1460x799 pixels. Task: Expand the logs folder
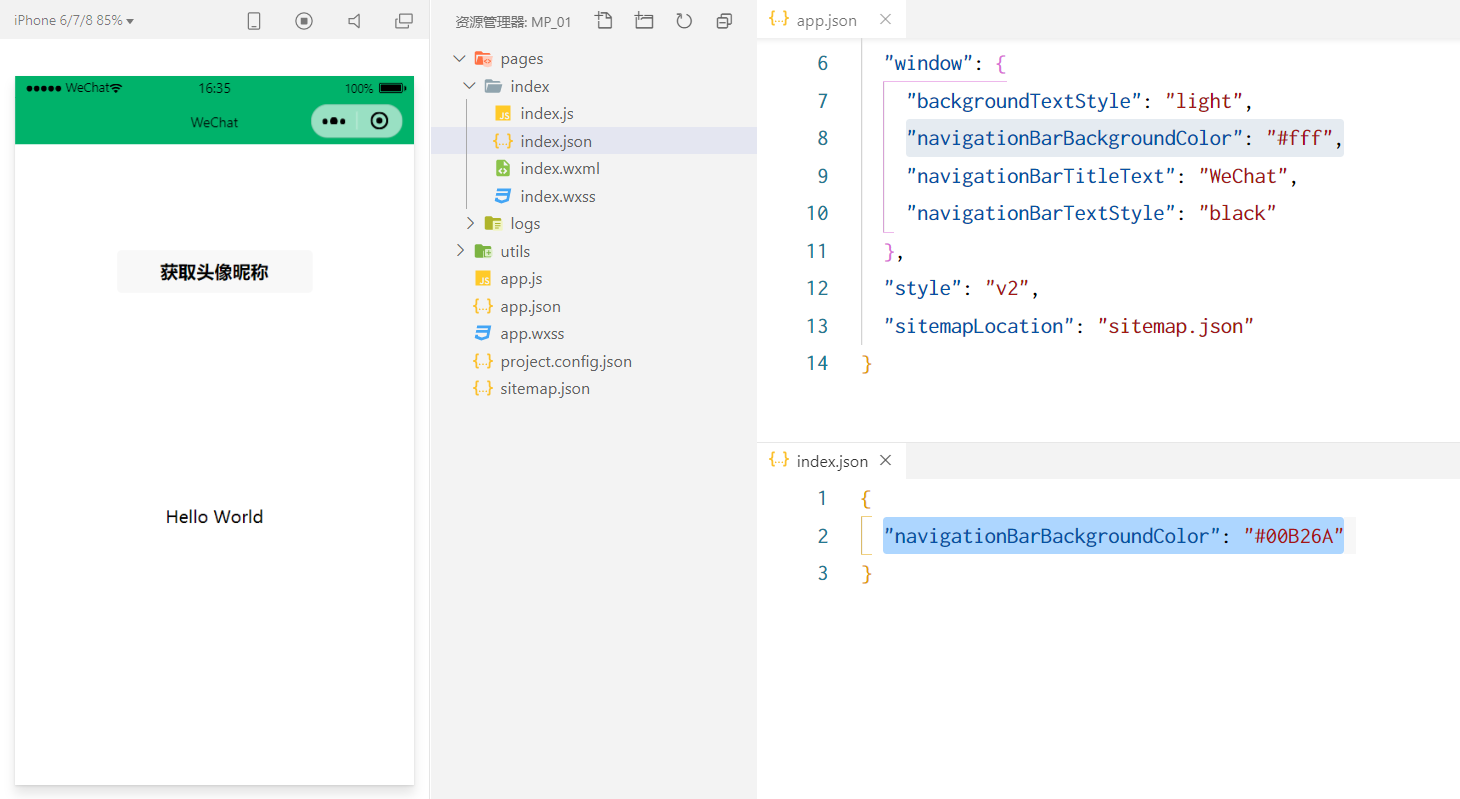click(470, 223)
